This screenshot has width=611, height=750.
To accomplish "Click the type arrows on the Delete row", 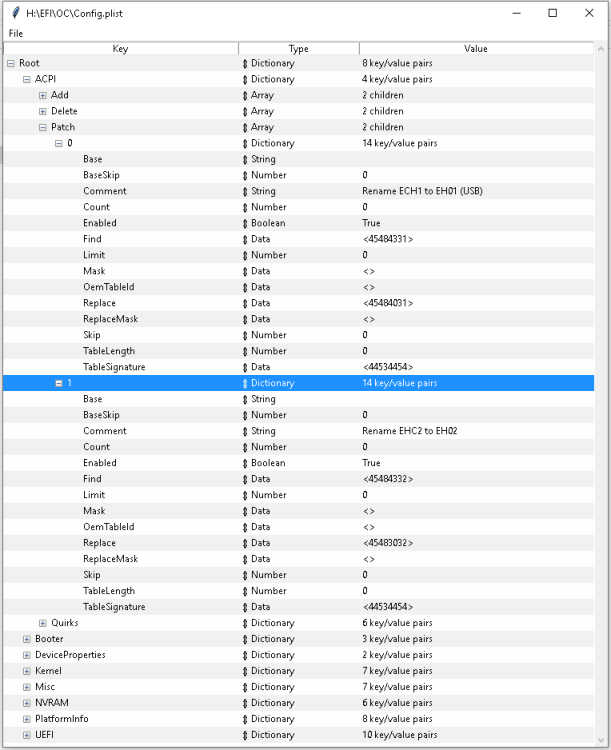I will pyautogui.click(x=245, y=111).
